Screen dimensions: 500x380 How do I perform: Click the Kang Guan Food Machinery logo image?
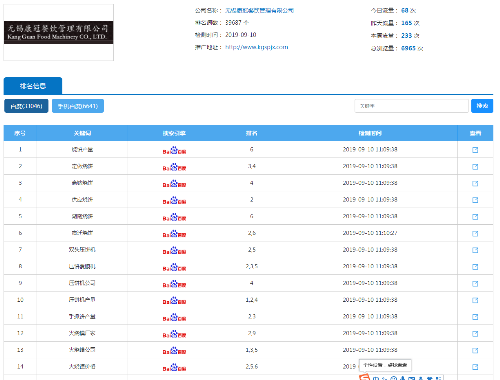(59, 32)
